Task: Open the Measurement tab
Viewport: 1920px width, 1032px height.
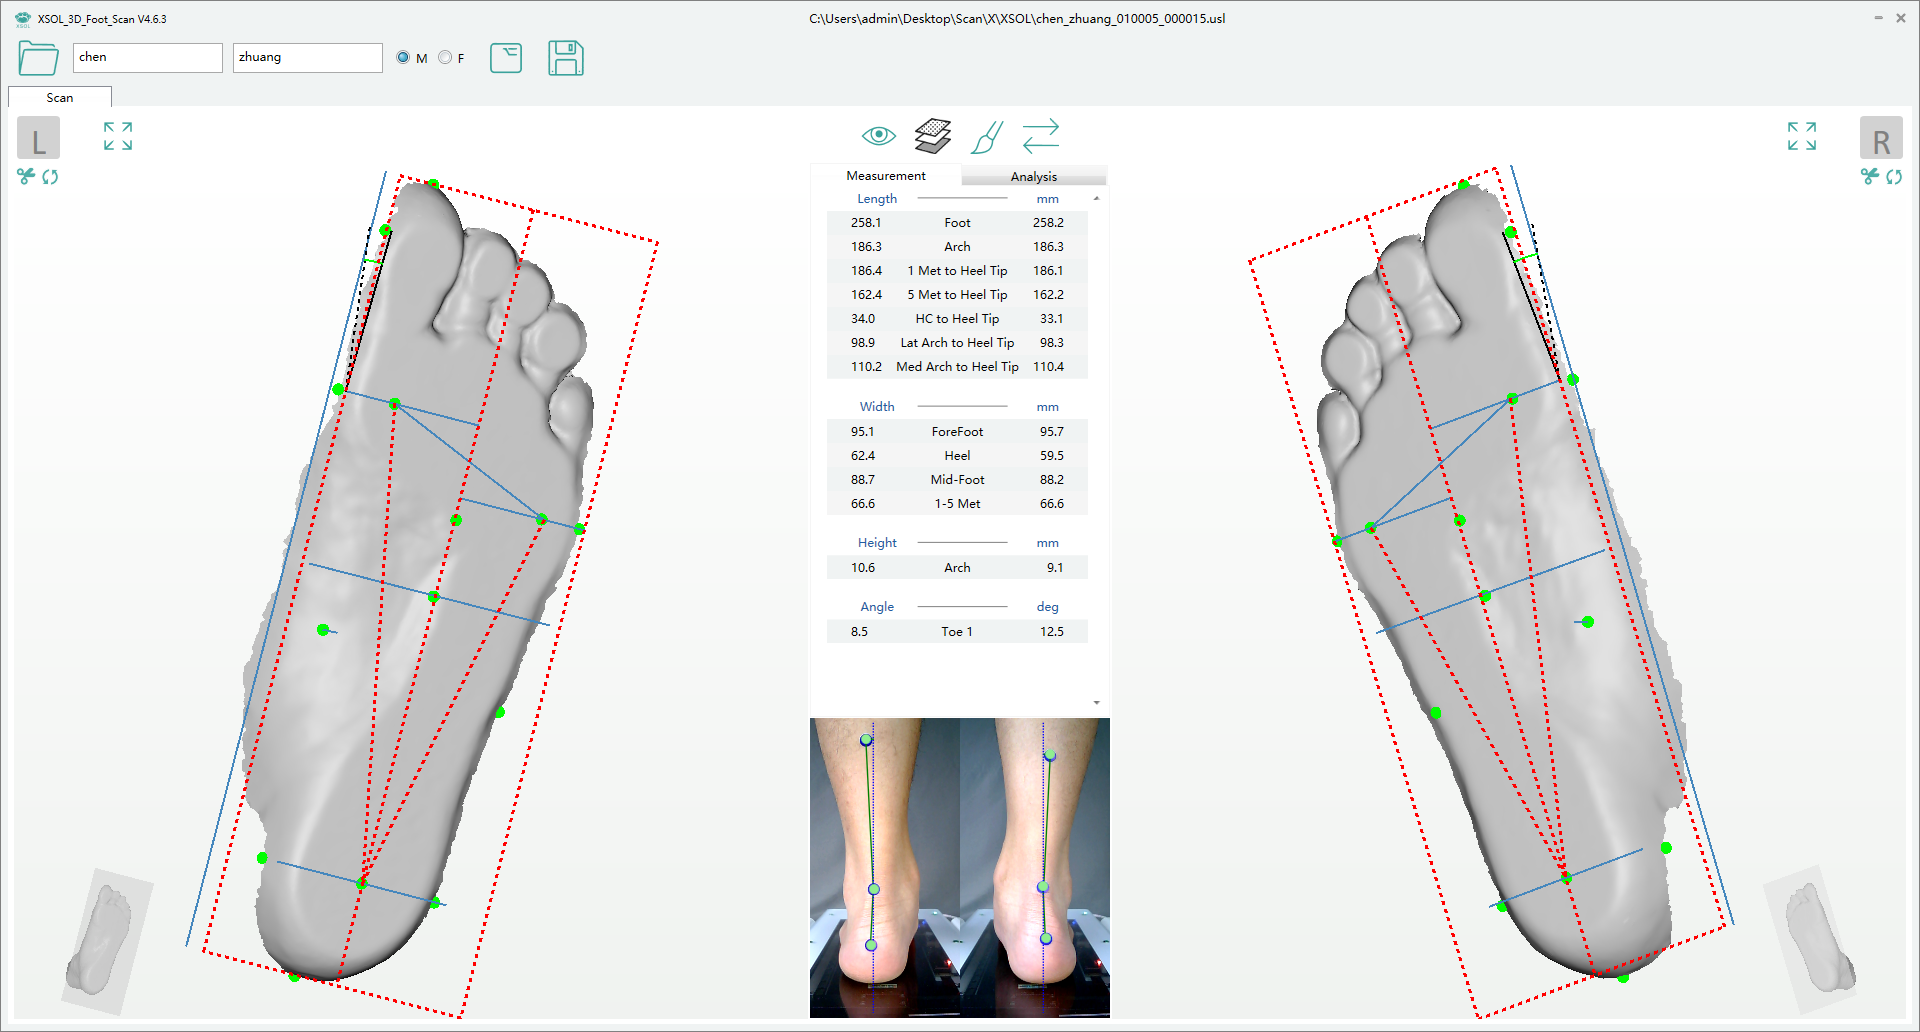Action: coord(885,176)
